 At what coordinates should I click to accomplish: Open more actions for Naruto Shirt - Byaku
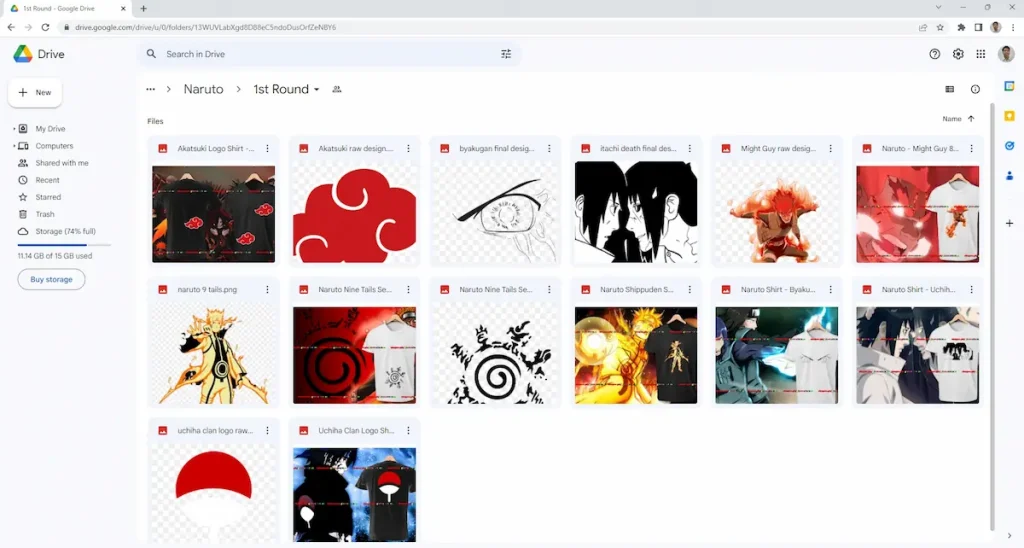click(x=831, y=289)
